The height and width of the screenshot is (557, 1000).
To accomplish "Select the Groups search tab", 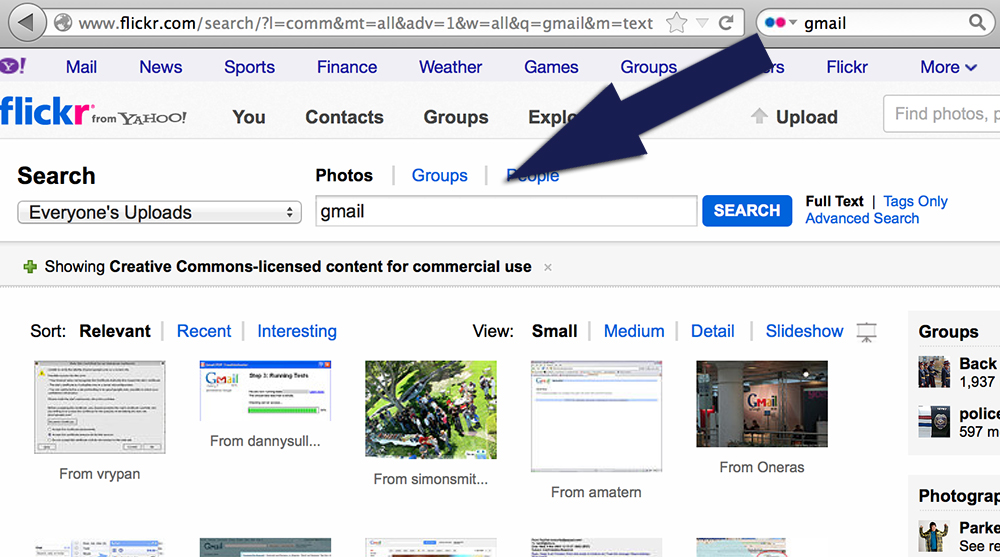I will 439,175.
